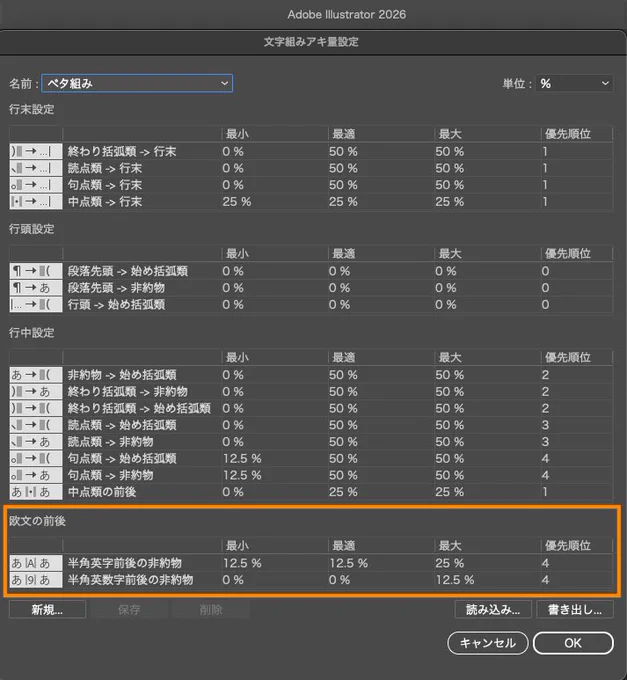Open the 単位 dropdown showing %
This screenshot has width=627, height=680.
[575, 83]
